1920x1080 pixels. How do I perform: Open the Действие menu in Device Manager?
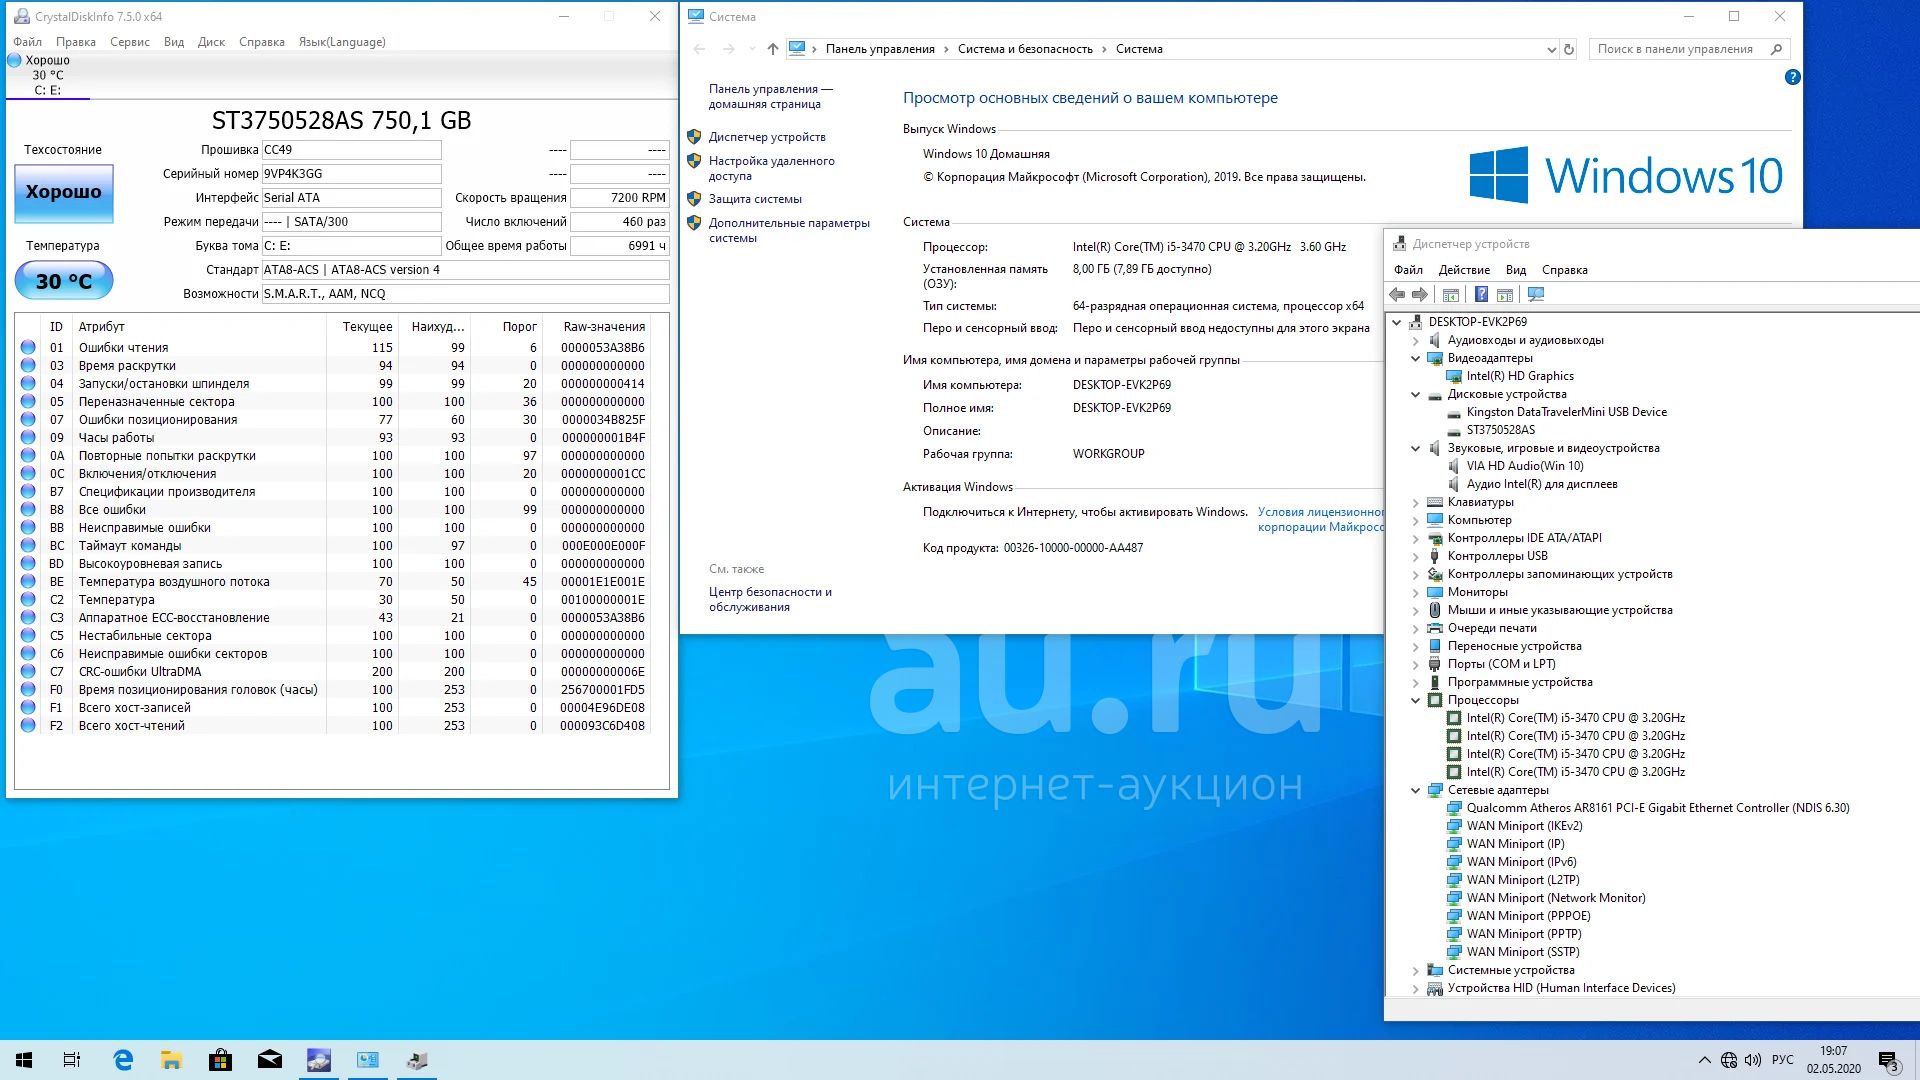[x=1464, y=270]
